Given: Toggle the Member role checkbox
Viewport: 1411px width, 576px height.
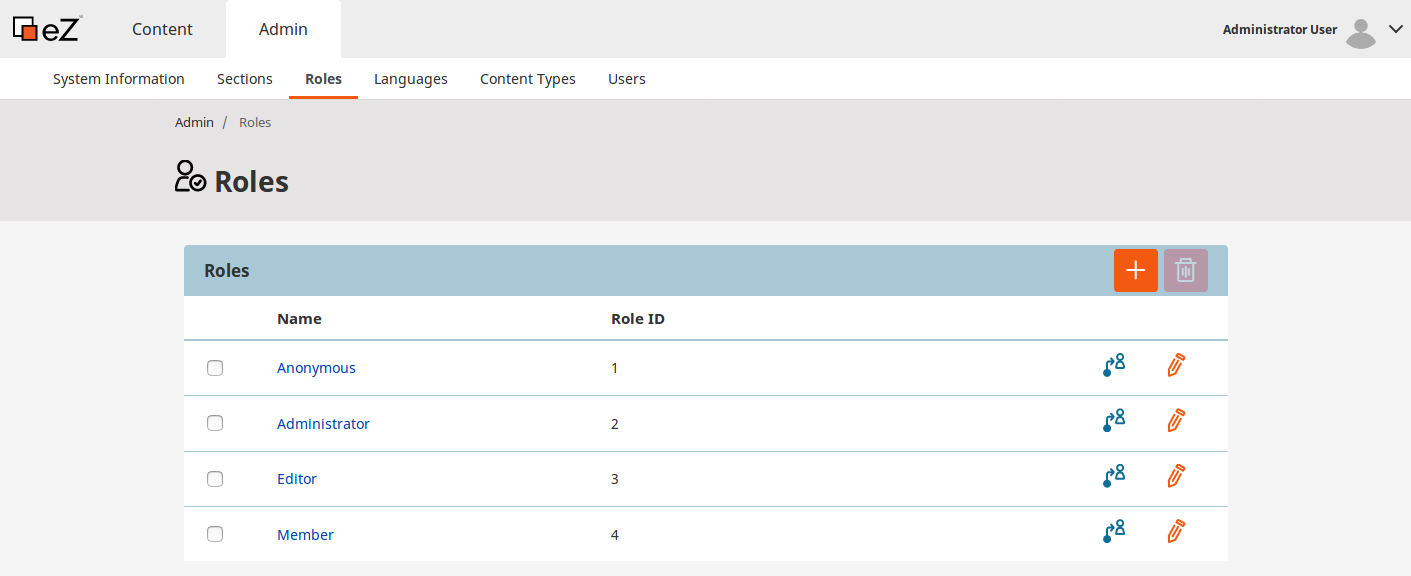Looking at the screenshot, I should click(x=215, y=534).
